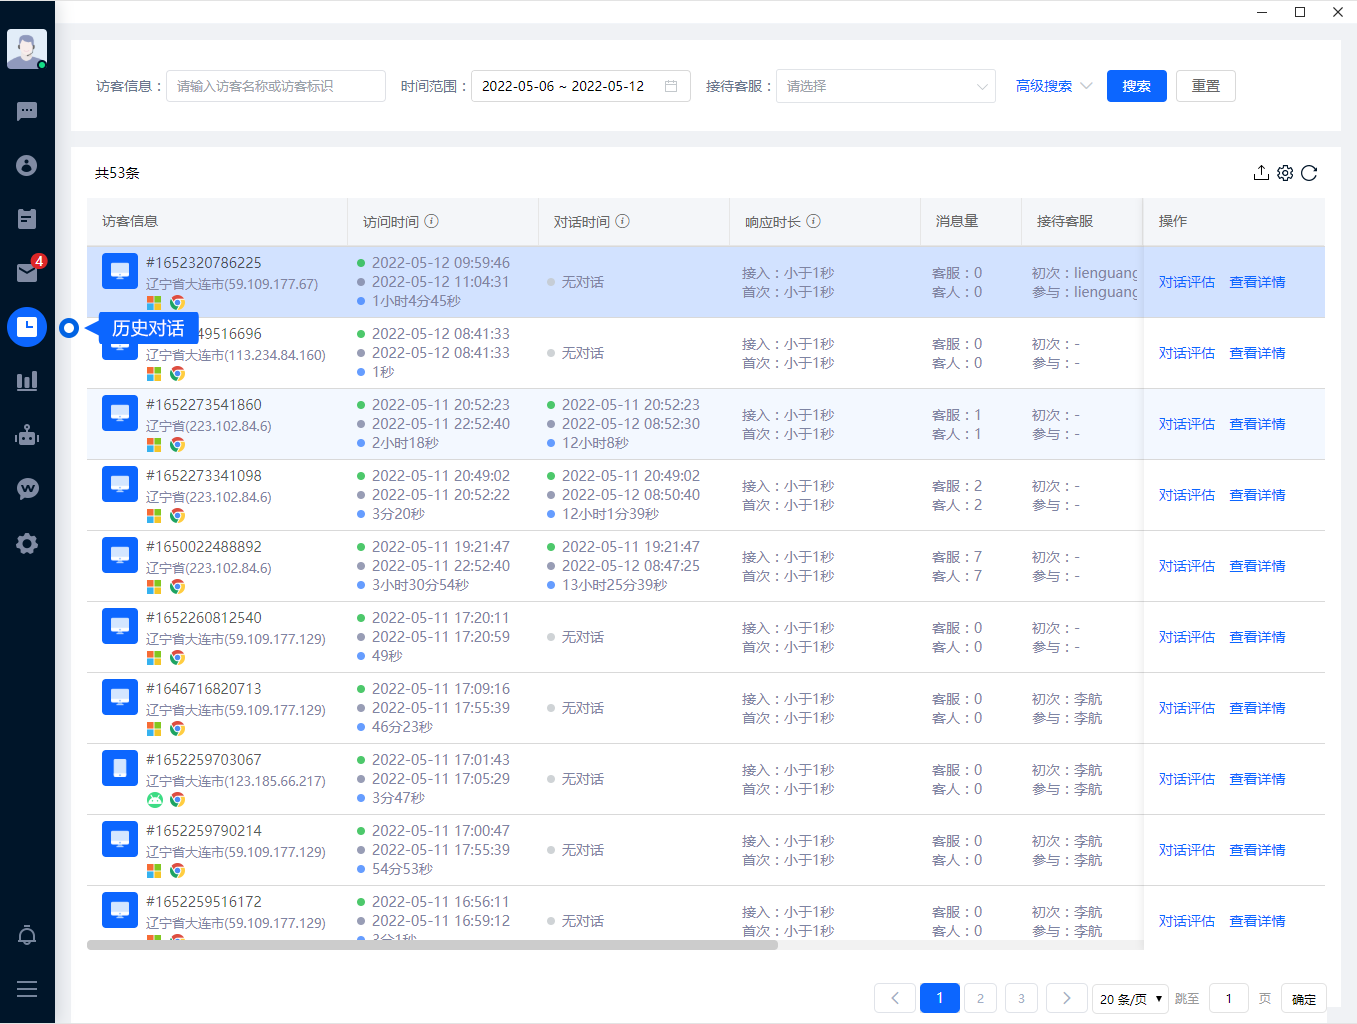Screen dimensions: 1357x1024
Task: Click the visitor info search field
Action: click(x=275, y=86)
